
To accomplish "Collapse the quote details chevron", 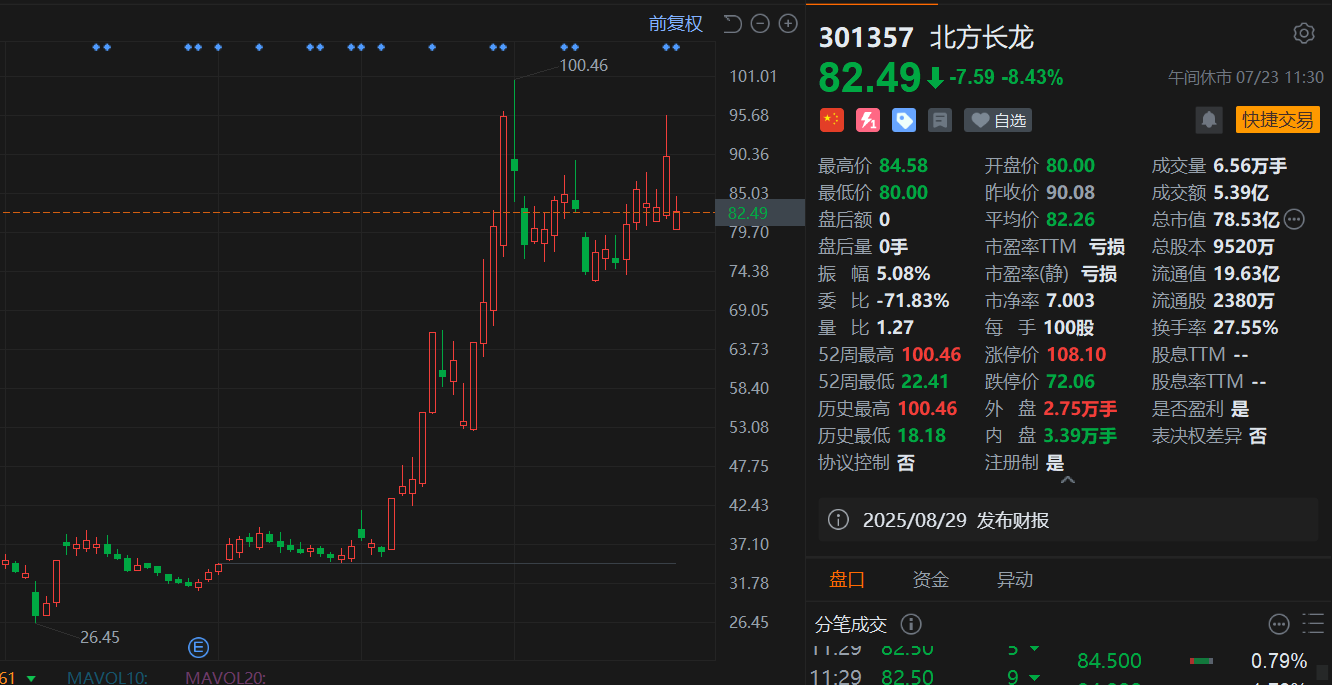I will [1067, 481].
